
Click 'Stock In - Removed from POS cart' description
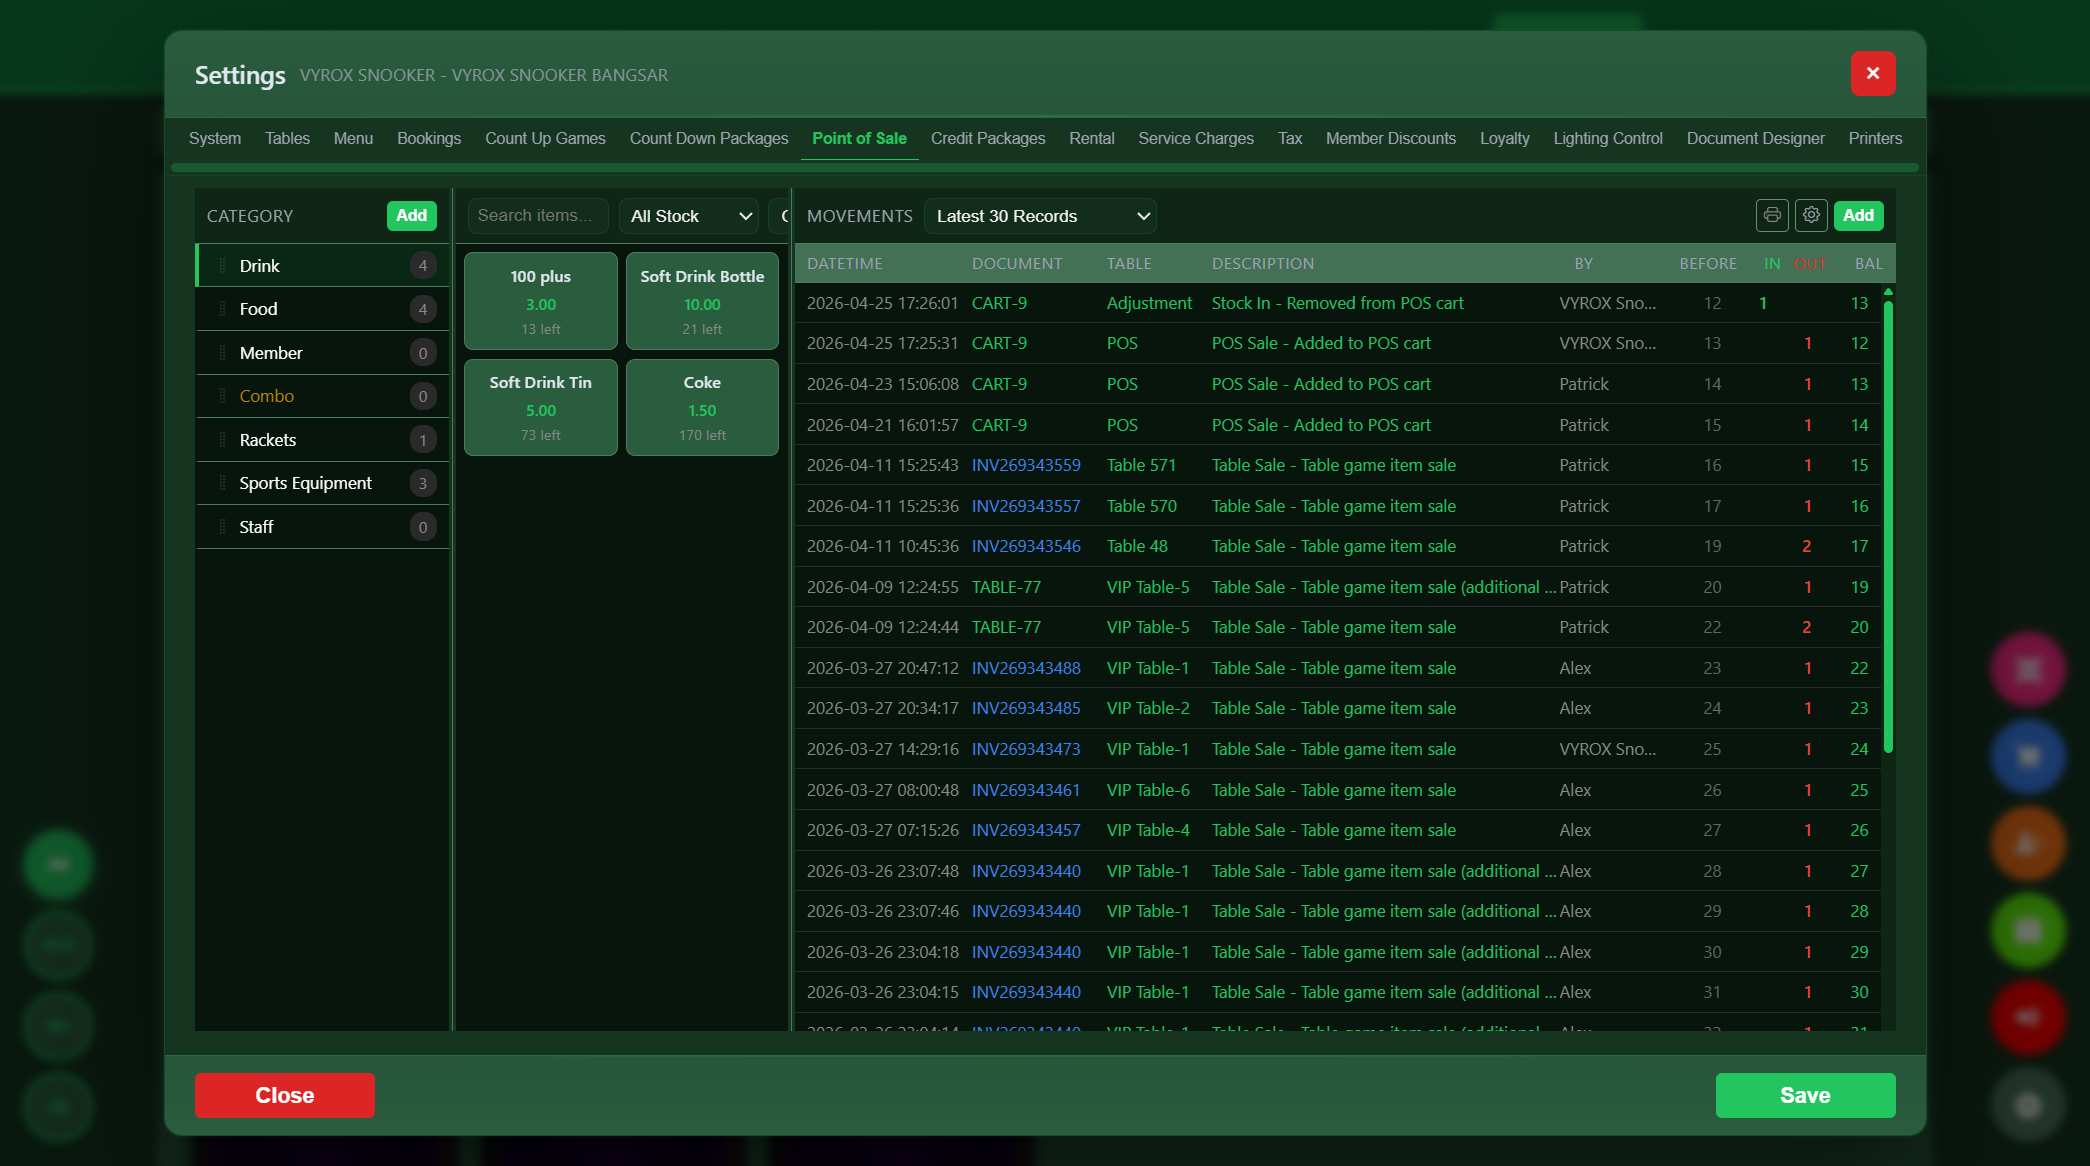1338,303
